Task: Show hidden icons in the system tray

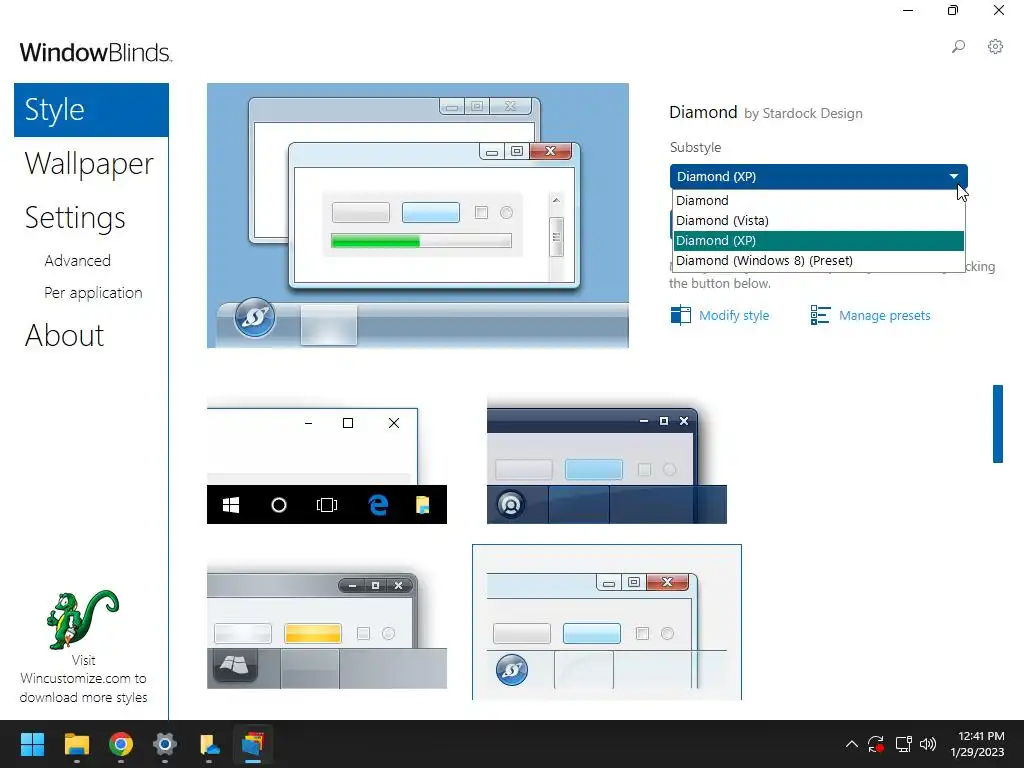Action: [x=852, y=744]
